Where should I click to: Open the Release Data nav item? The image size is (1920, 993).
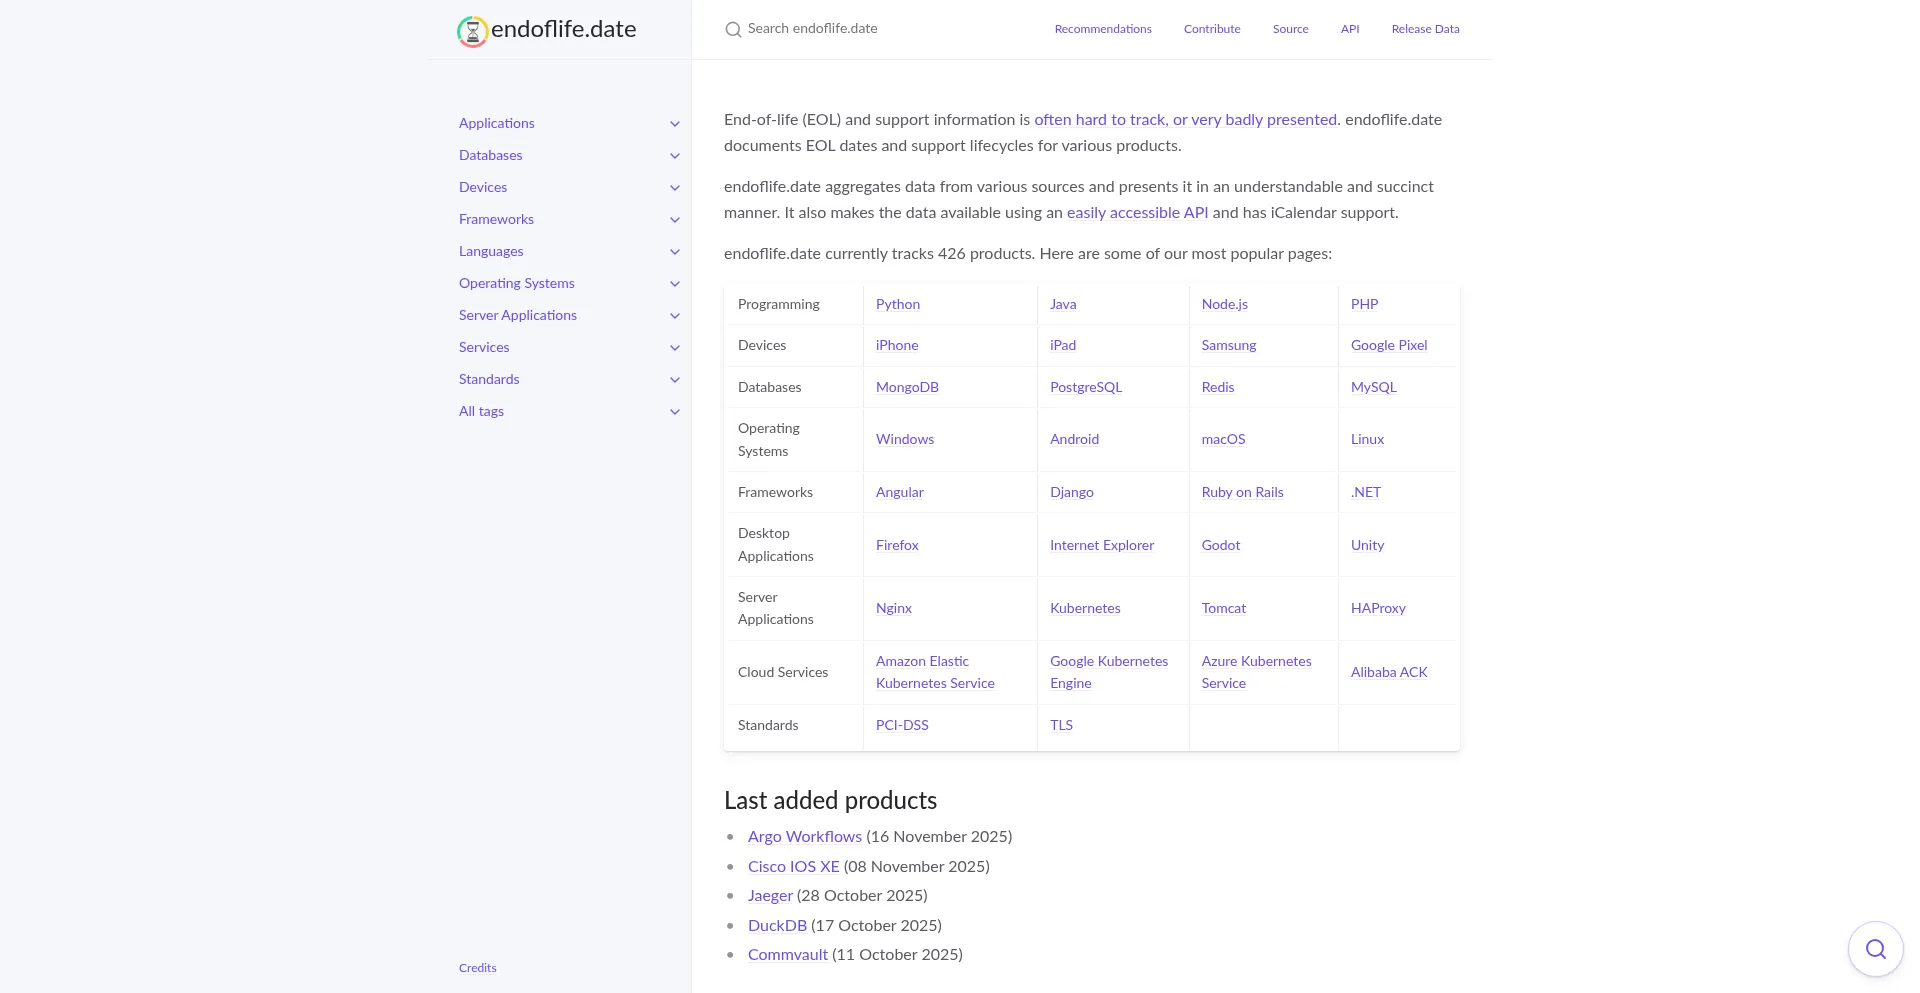1425,29
